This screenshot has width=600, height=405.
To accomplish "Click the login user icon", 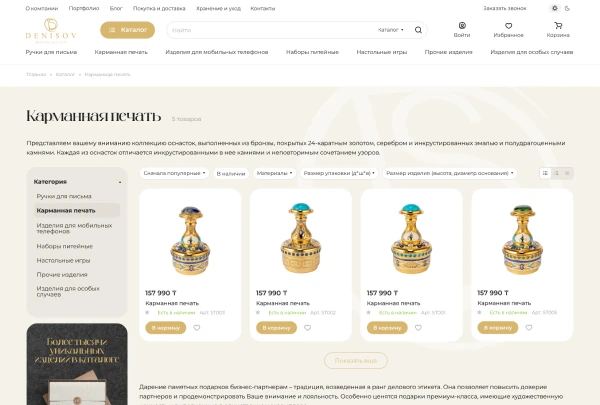I will click(462, 26).
